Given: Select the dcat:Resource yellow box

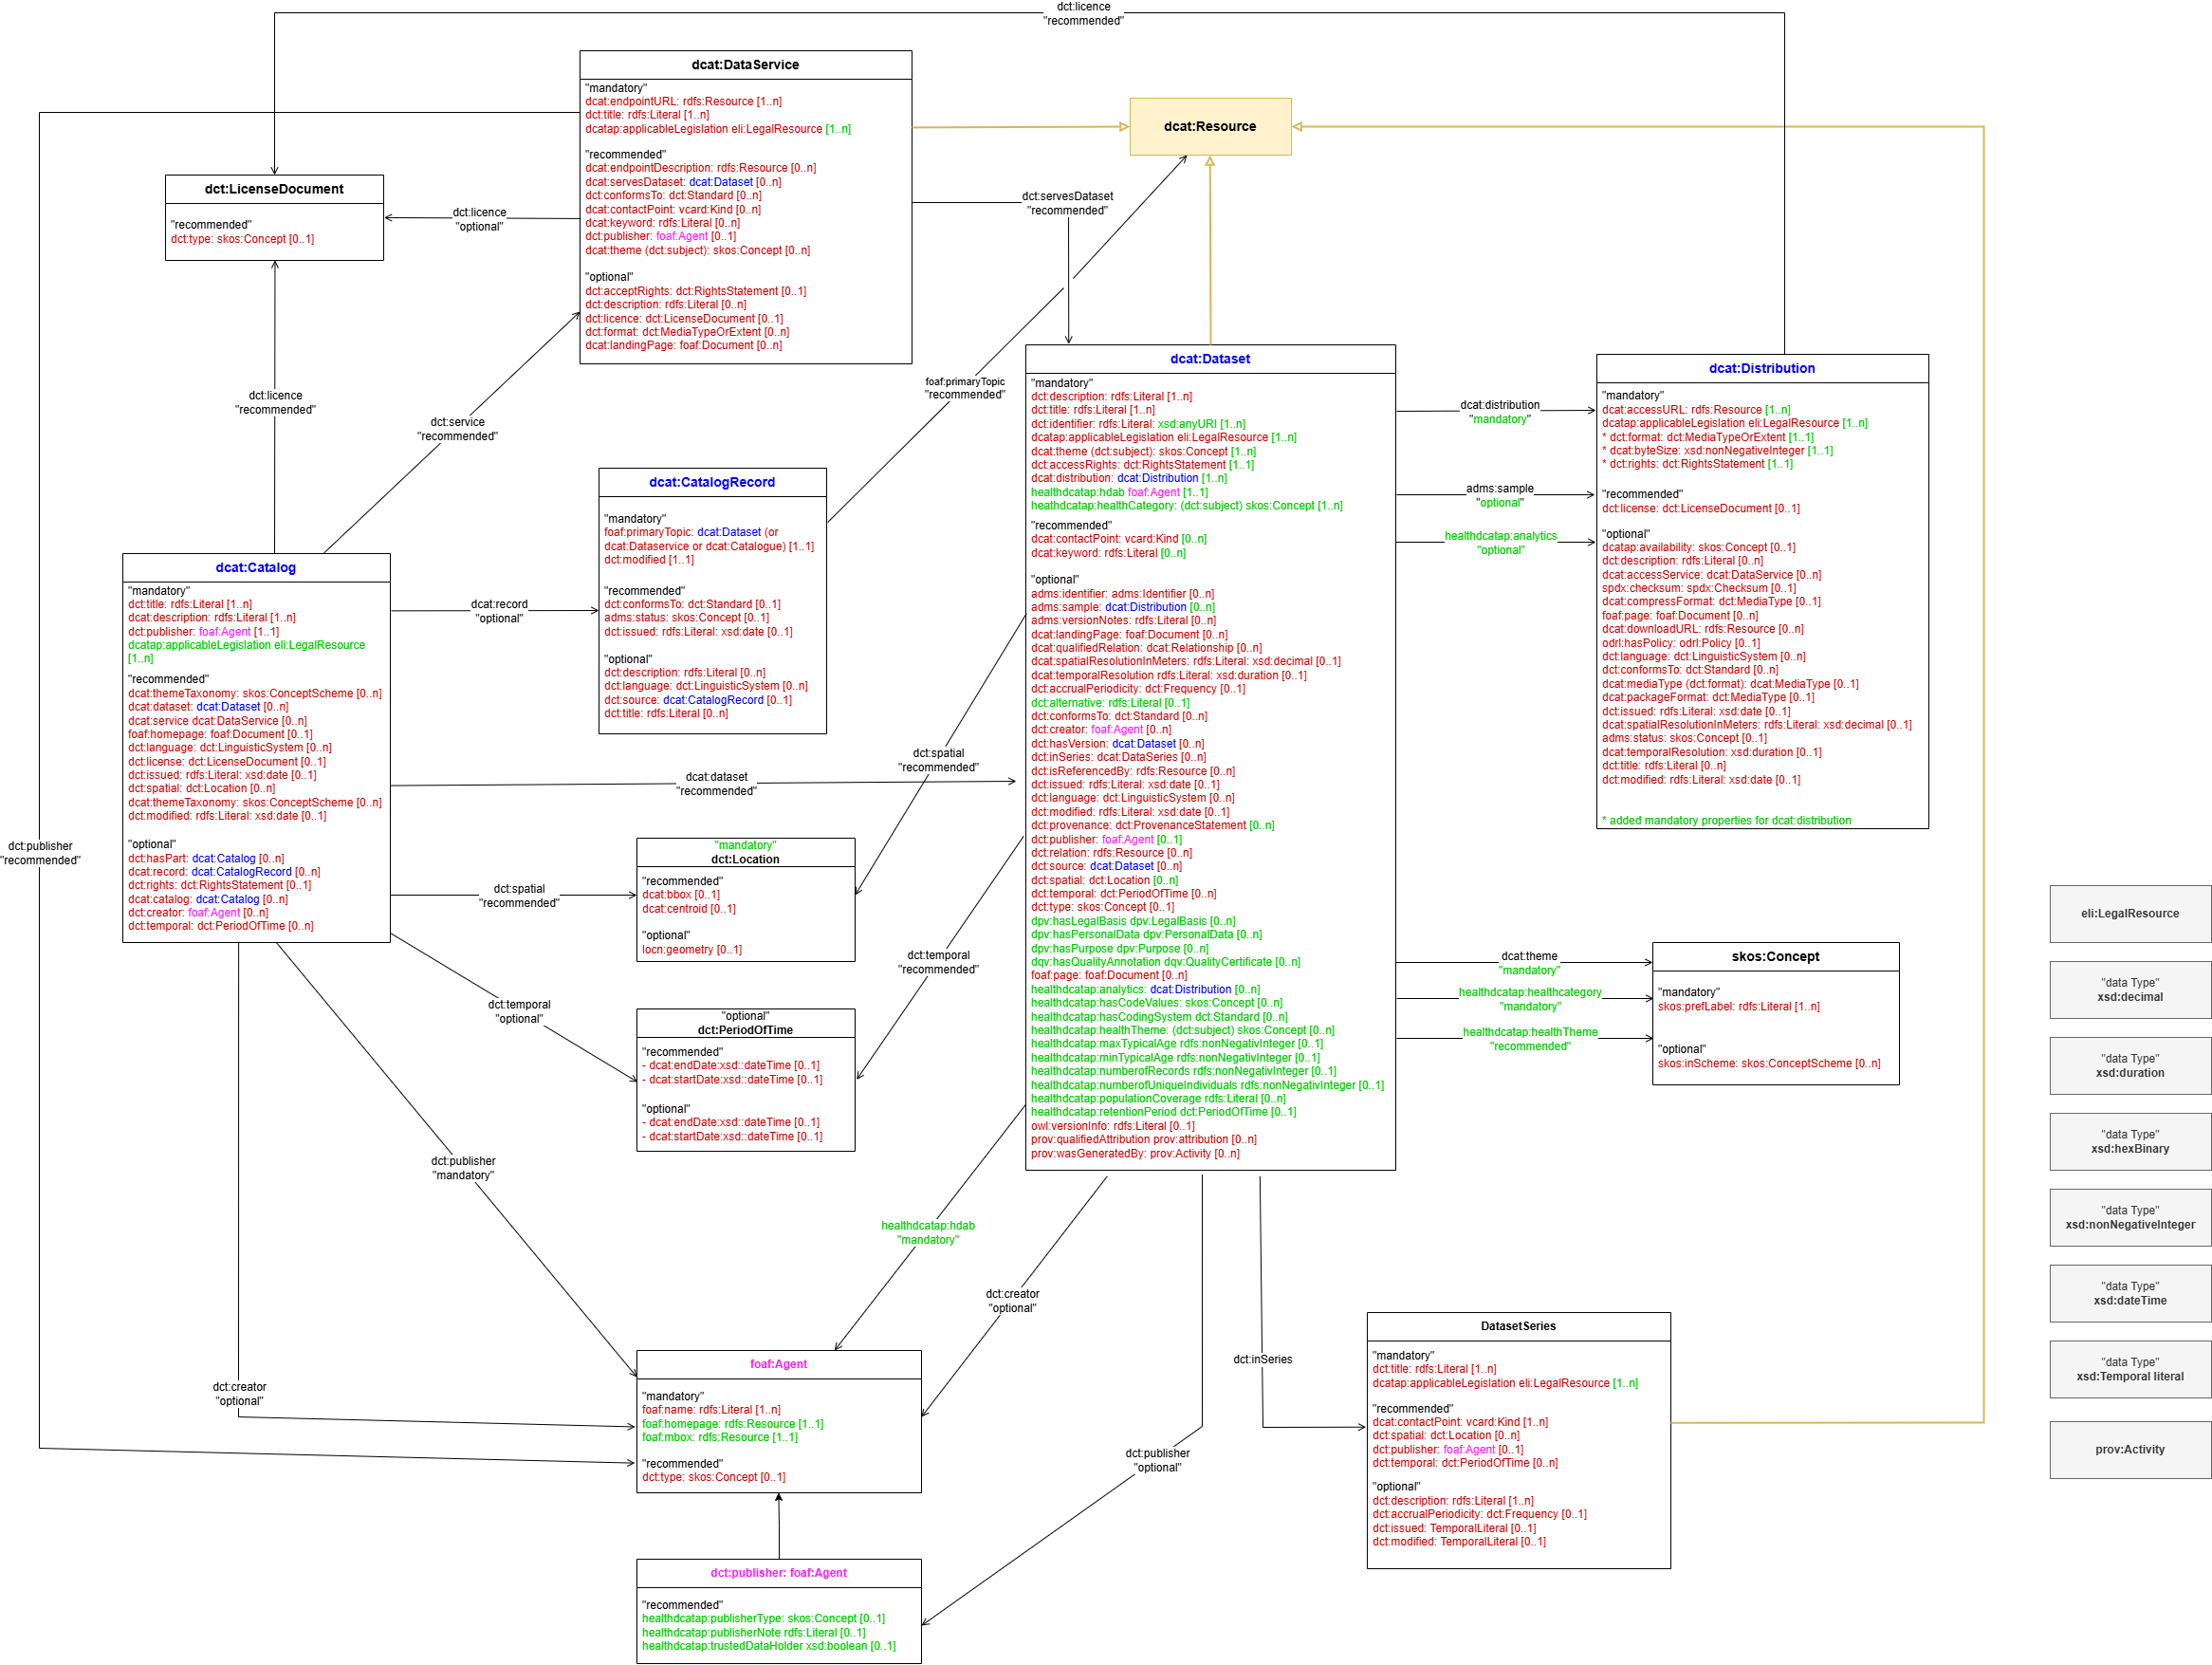Looking at the screenshot, I should [1210, 126].
